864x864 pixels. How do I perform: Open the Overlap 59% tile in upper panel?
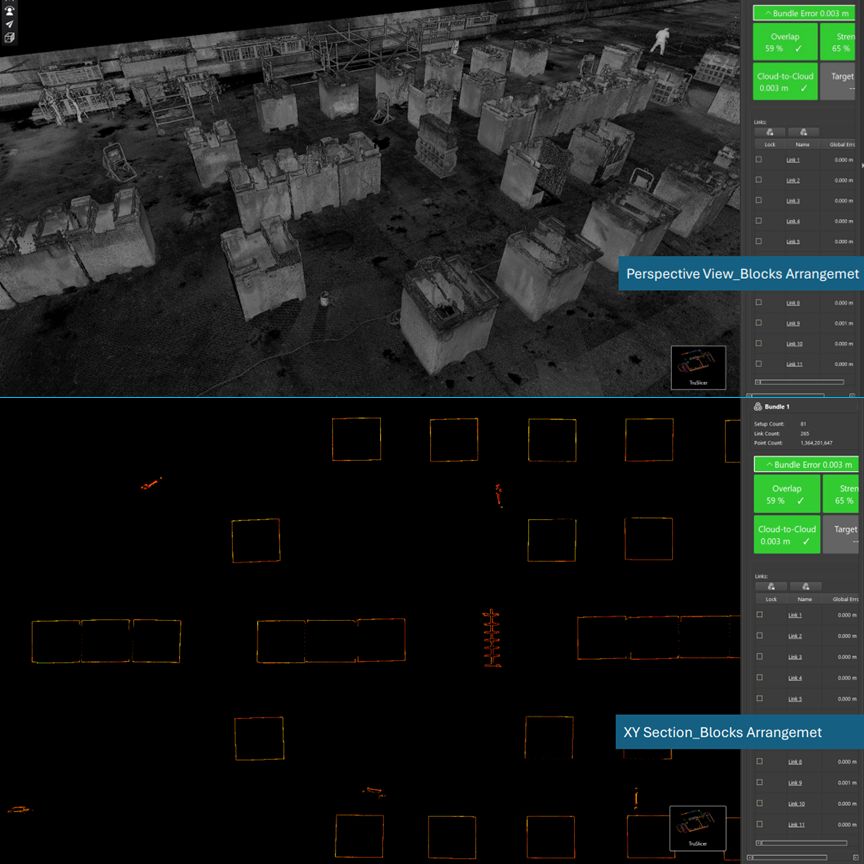point(786,41)
